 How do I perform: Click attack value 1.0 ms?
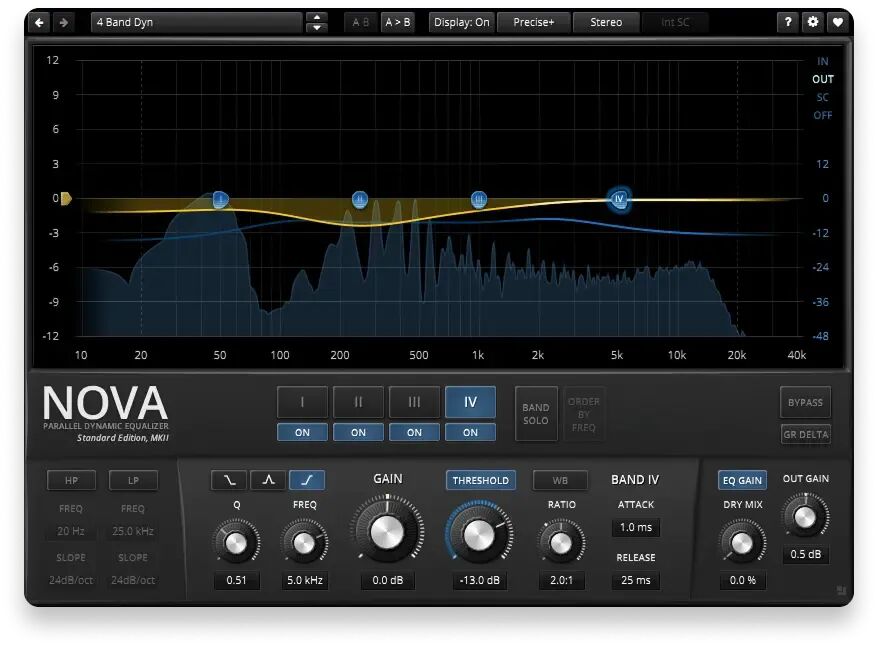coord(636,527)
